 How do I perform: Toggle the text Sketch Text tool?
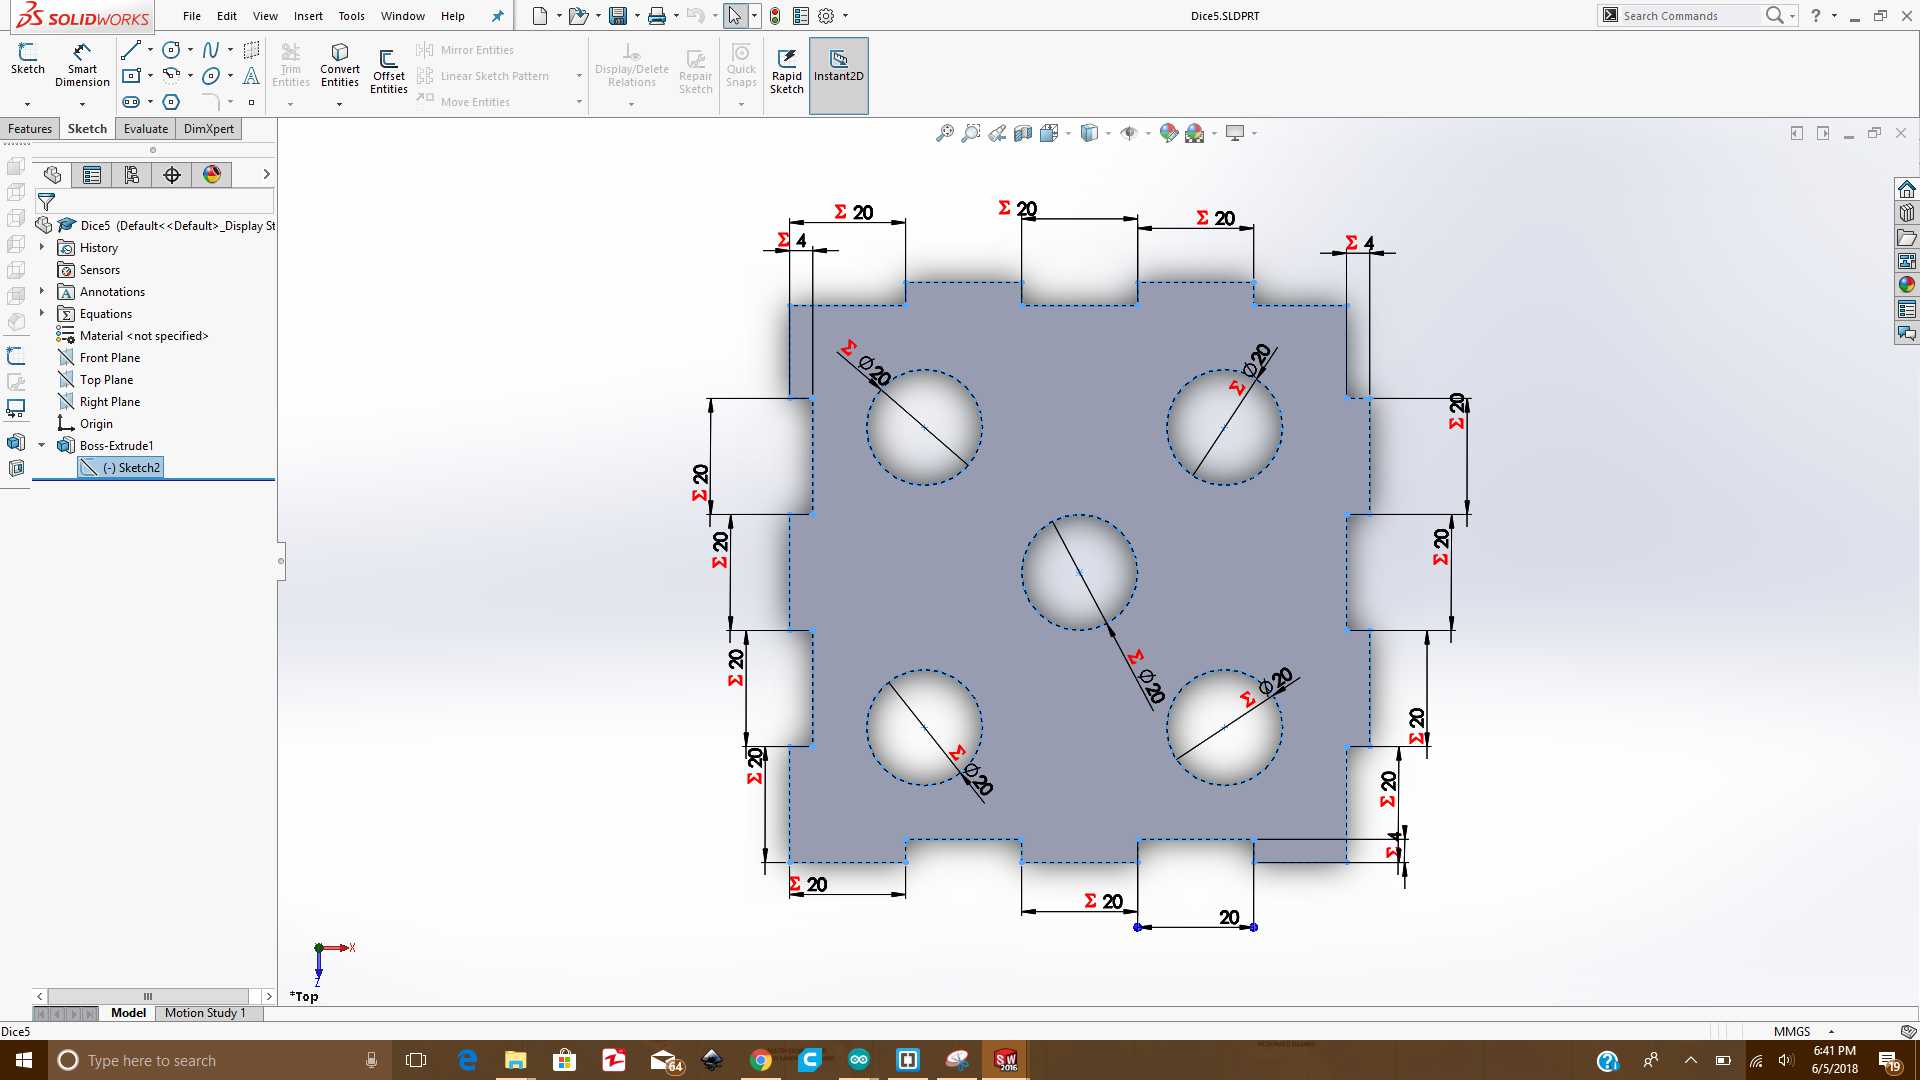tap(251, 76)
